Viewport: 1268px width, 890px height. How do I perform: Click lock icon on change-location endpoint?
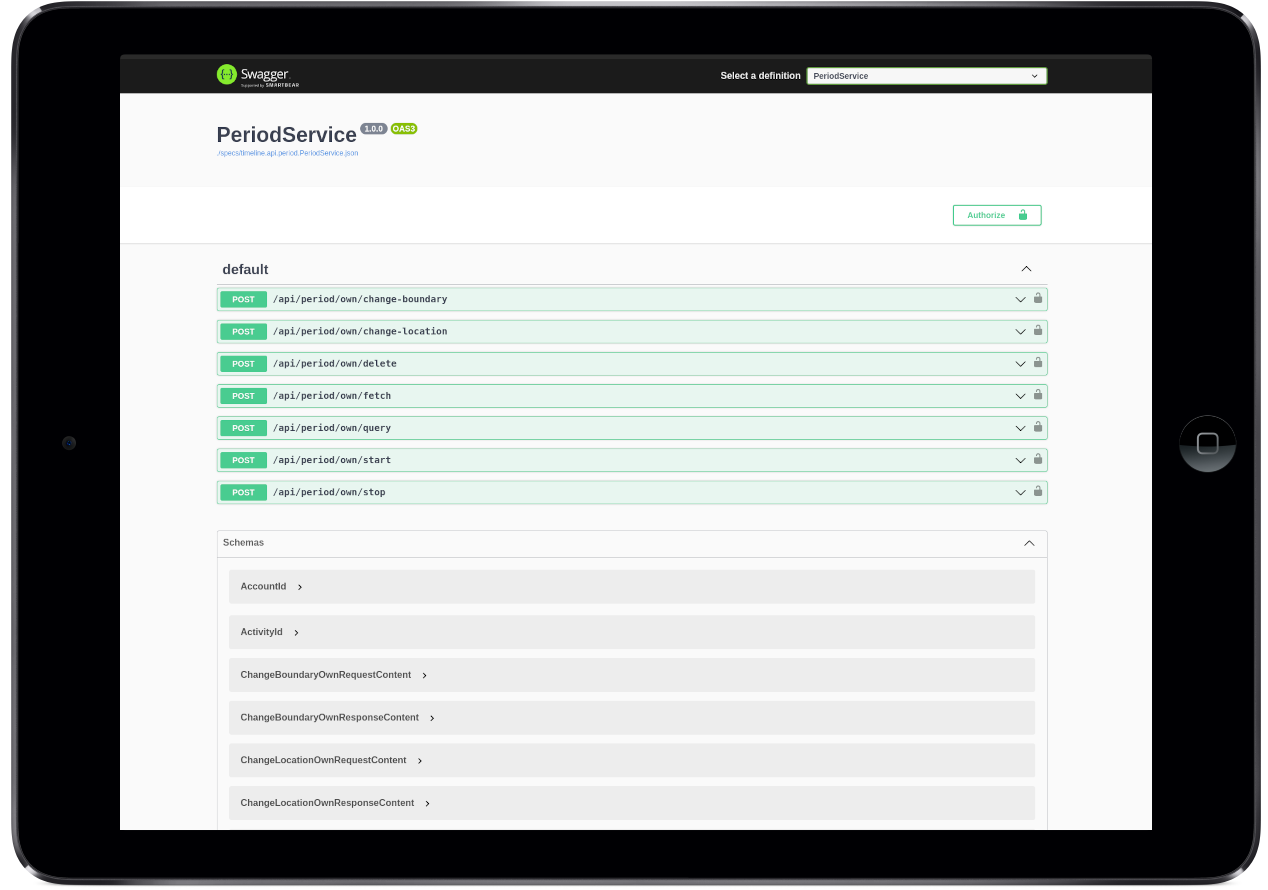tap(1038, 330)
